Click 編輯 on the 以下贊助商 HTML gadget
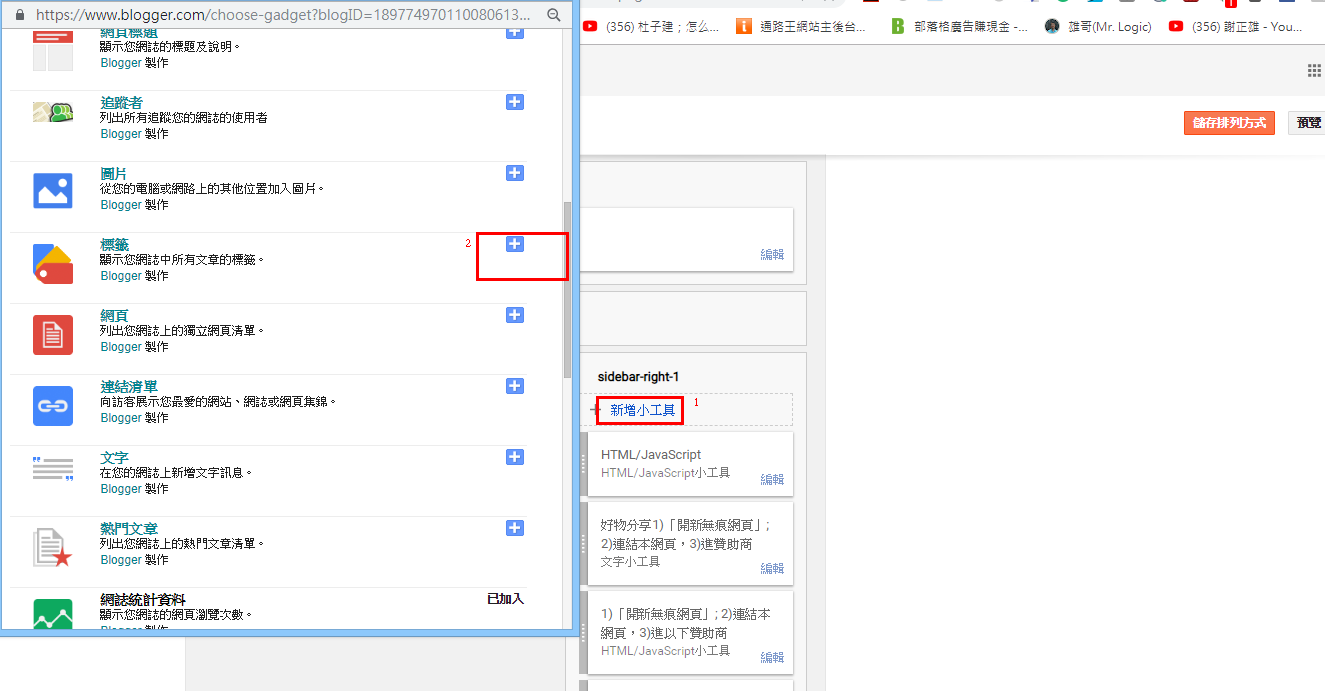1325x691 pixels. (x=772, y=657)
